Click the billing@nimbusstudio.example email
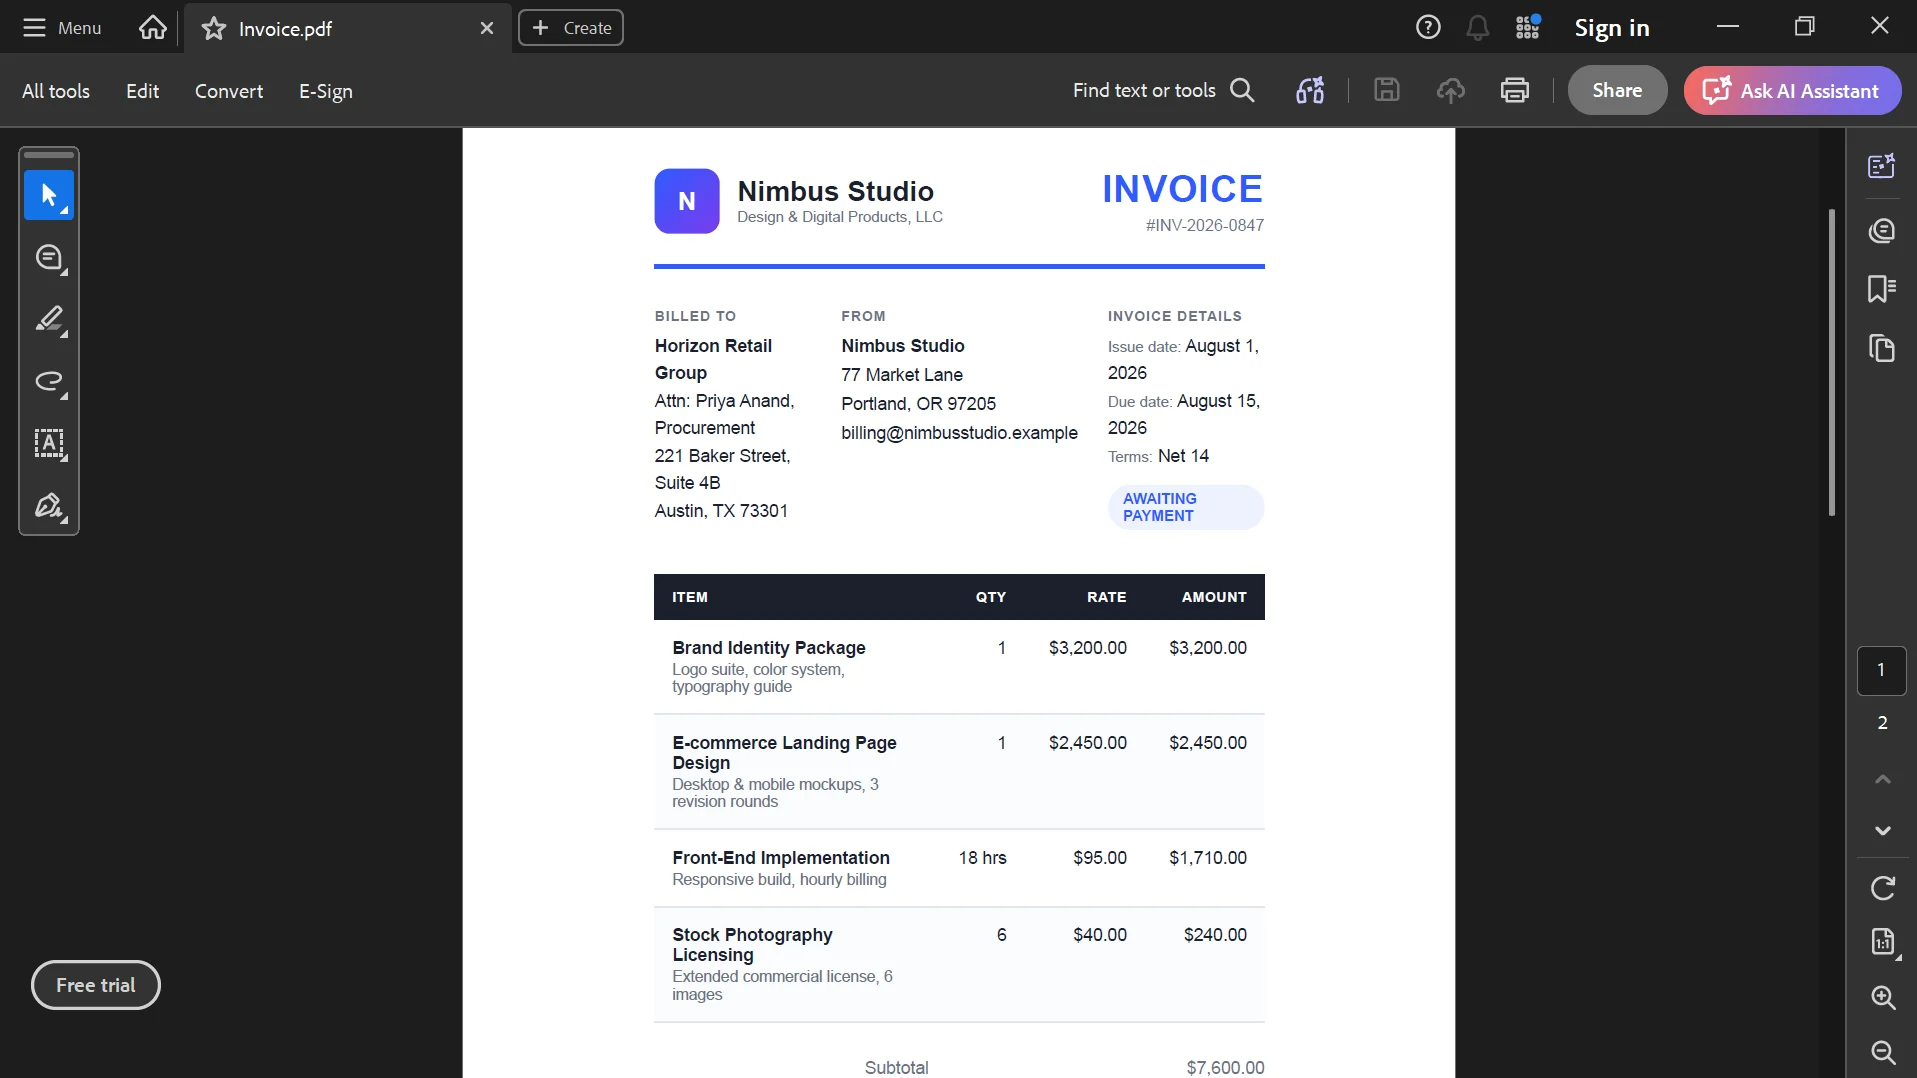This screenshot has width=1917, height=1078. pyautogui.click(x=959, y=433)
